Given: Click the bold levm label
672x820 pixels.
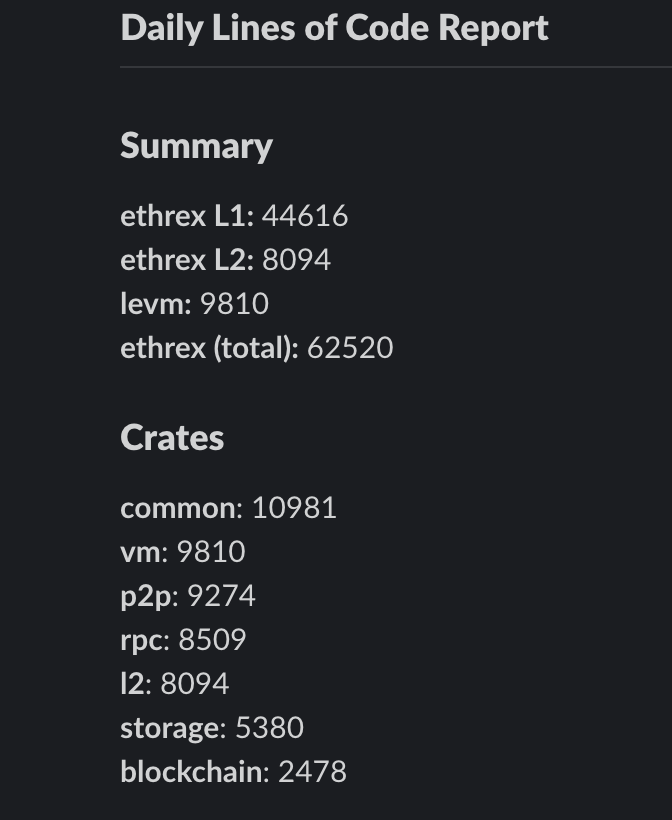Looking at the screenshot, I should point(155,304).
